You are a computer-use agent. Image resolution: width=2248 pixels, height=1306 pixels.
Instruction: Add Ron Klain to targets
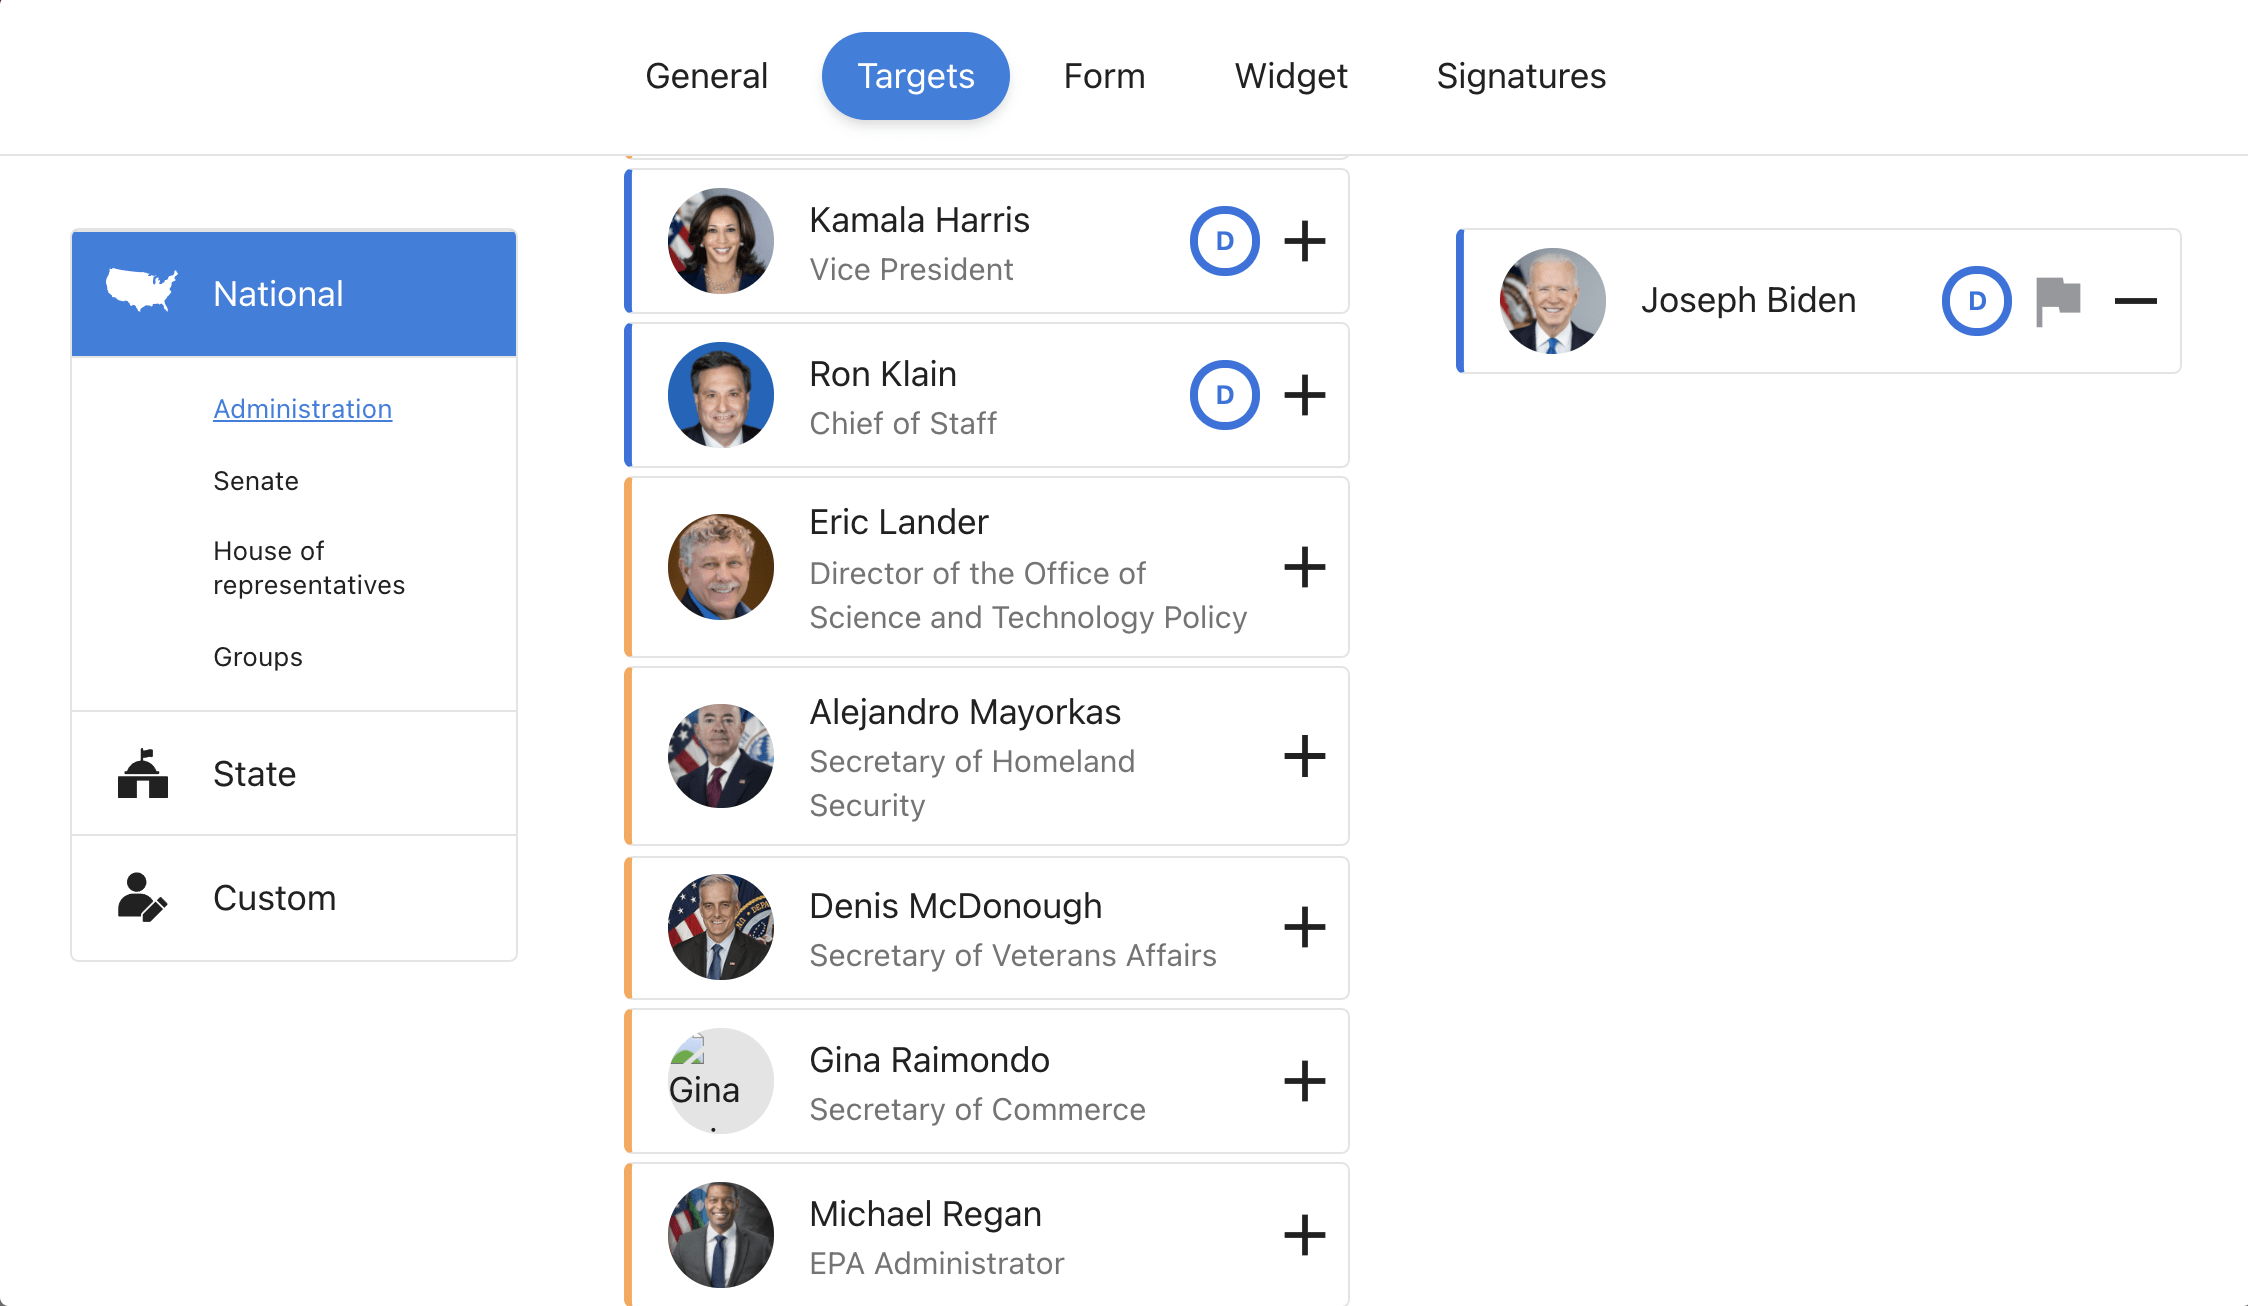point(1304,395)
